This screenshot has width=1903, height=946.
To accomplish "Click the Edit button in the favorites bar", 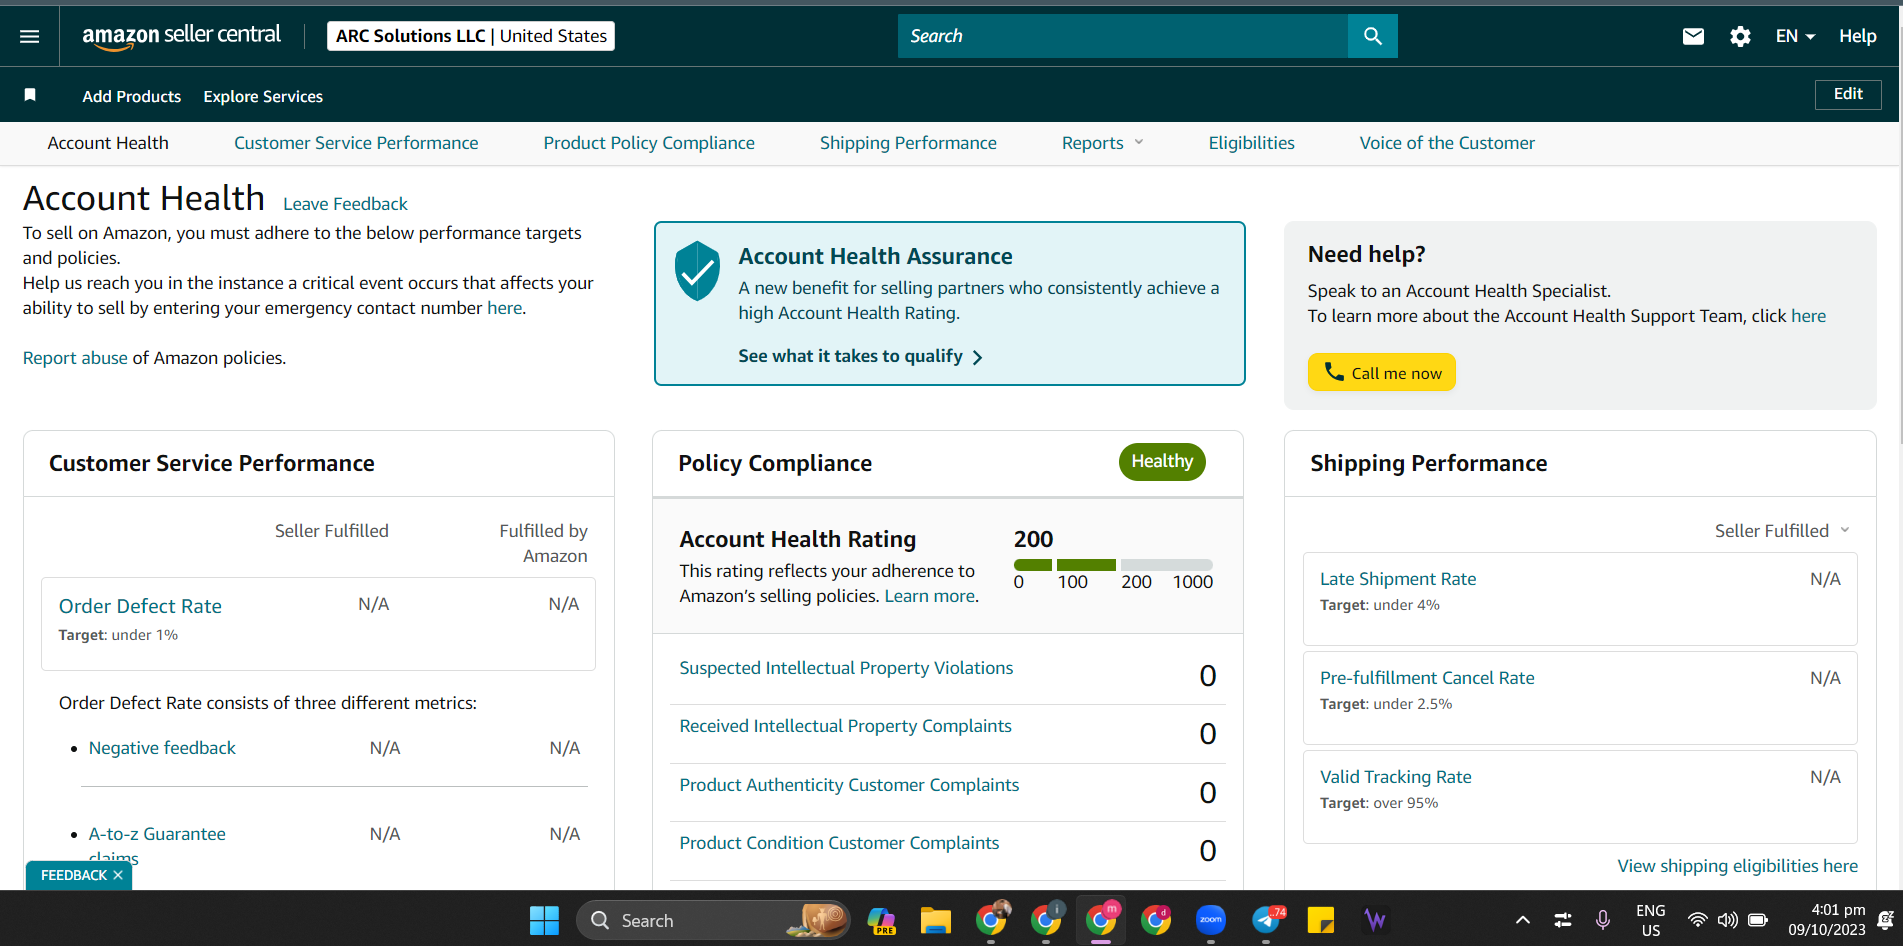I will point(1848,94).
